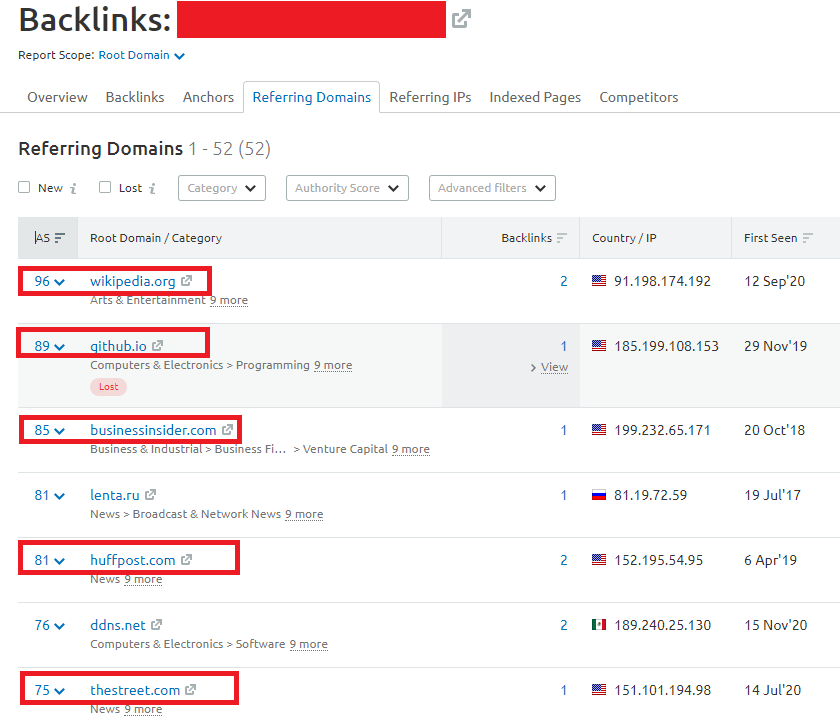Screen dimensions: 840x716
Task: Open the businessinsider.com external link icon
Action: [x=227, y=429]
